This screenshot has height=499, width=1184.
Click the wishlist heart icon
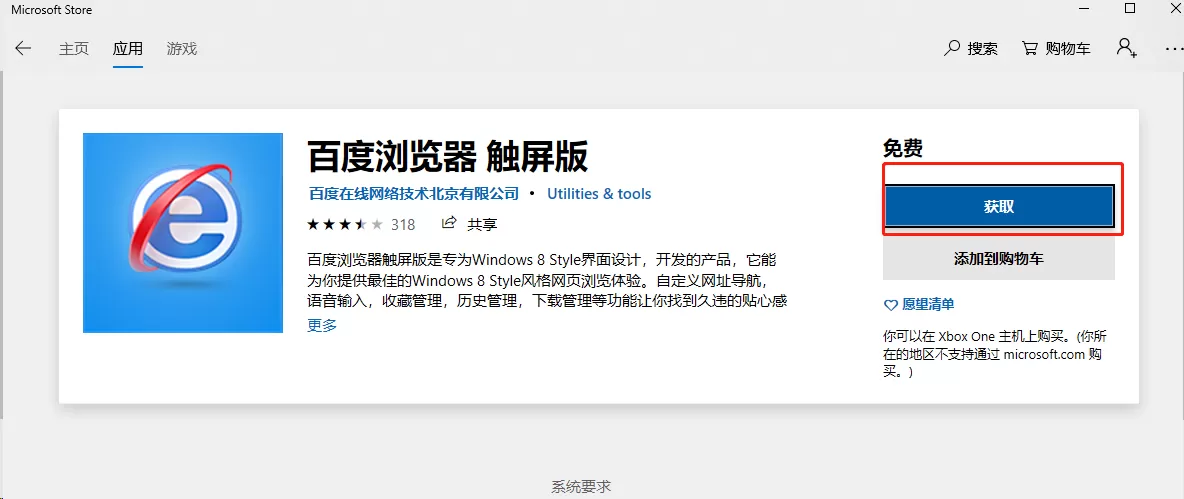pyautogui.click(x=890, y=305)
